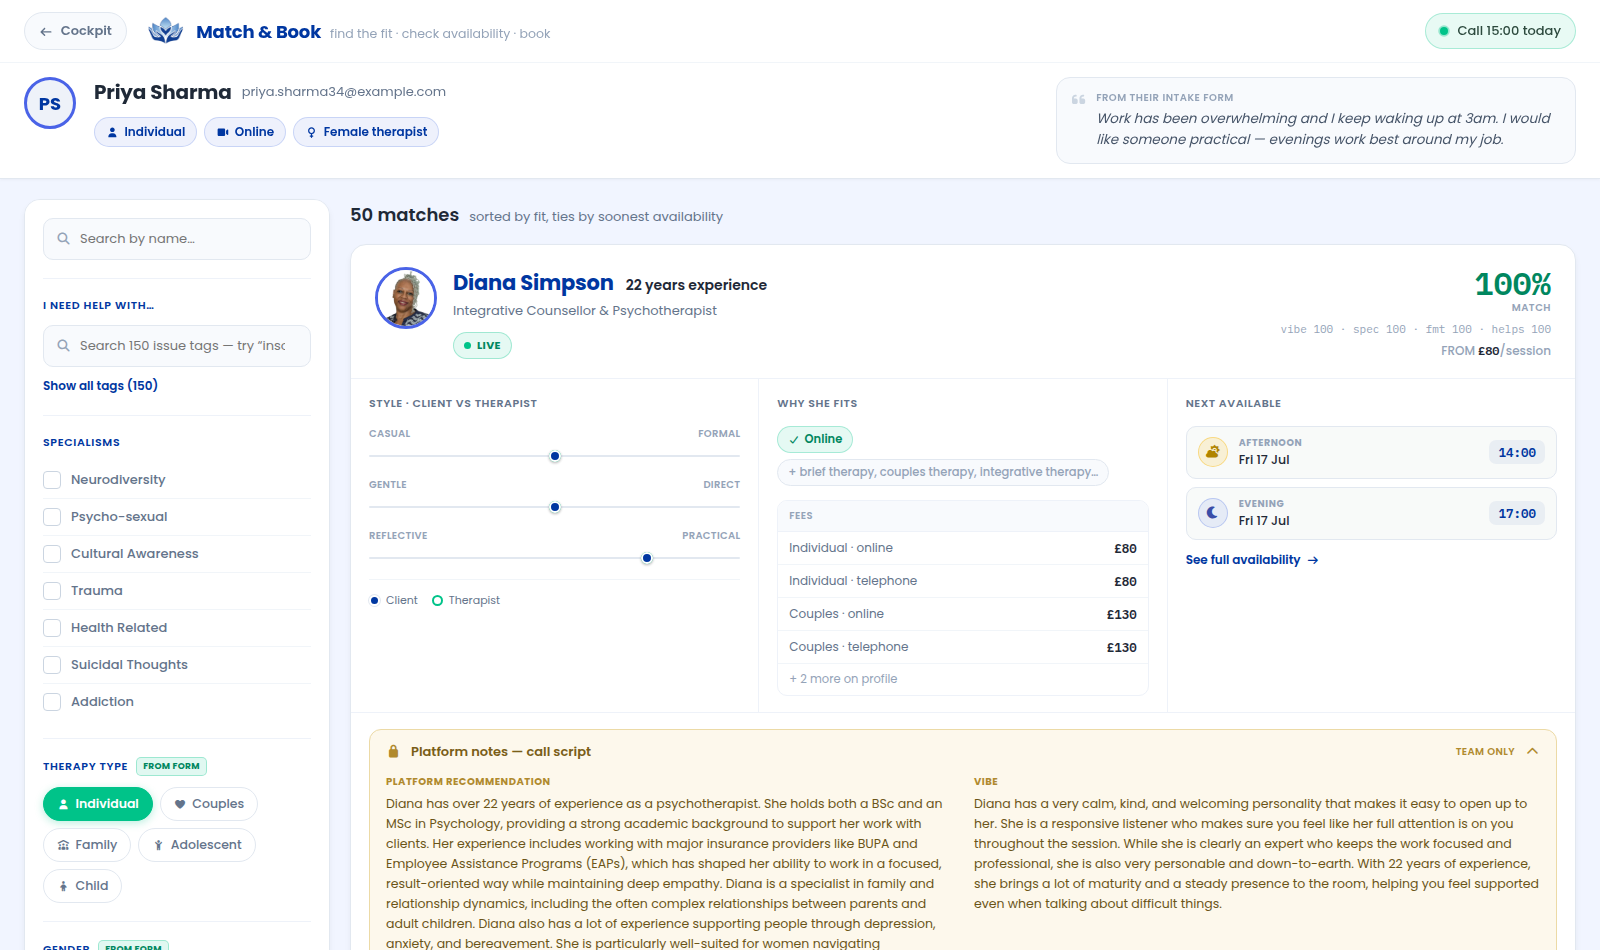Check the Health Related specialism

(x=52, y=628)
